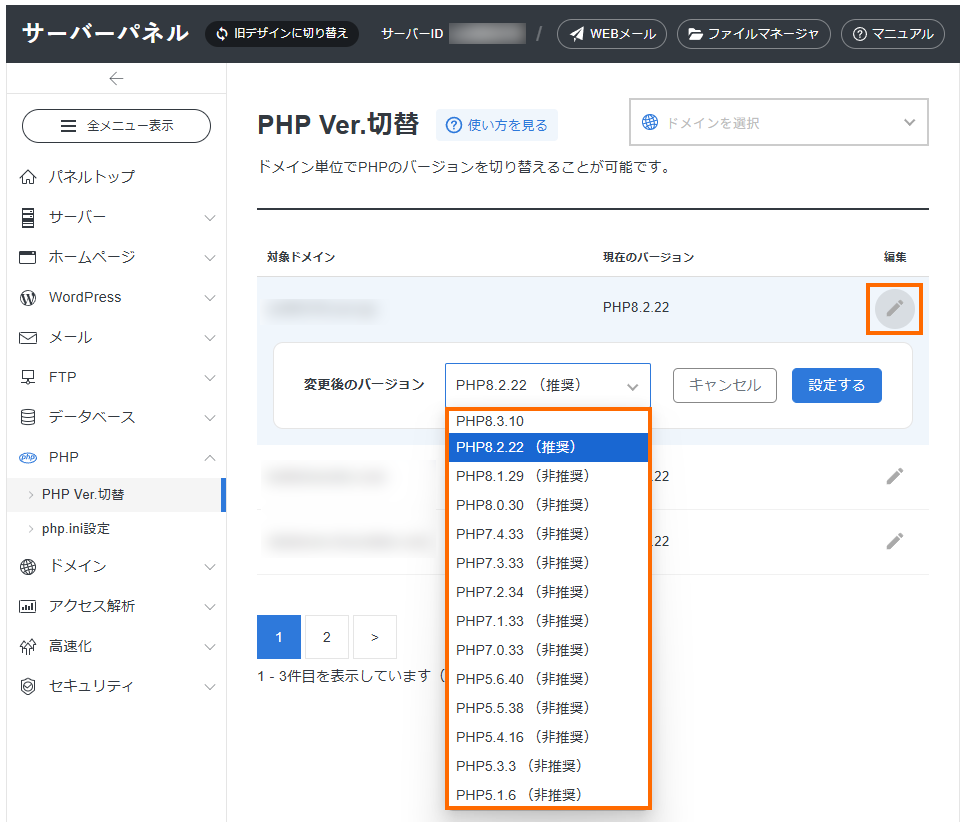The height and width of the screenshot is (822, 964).
Task: Click the globe icon in domain selector
Action: (x=650, y=122)
